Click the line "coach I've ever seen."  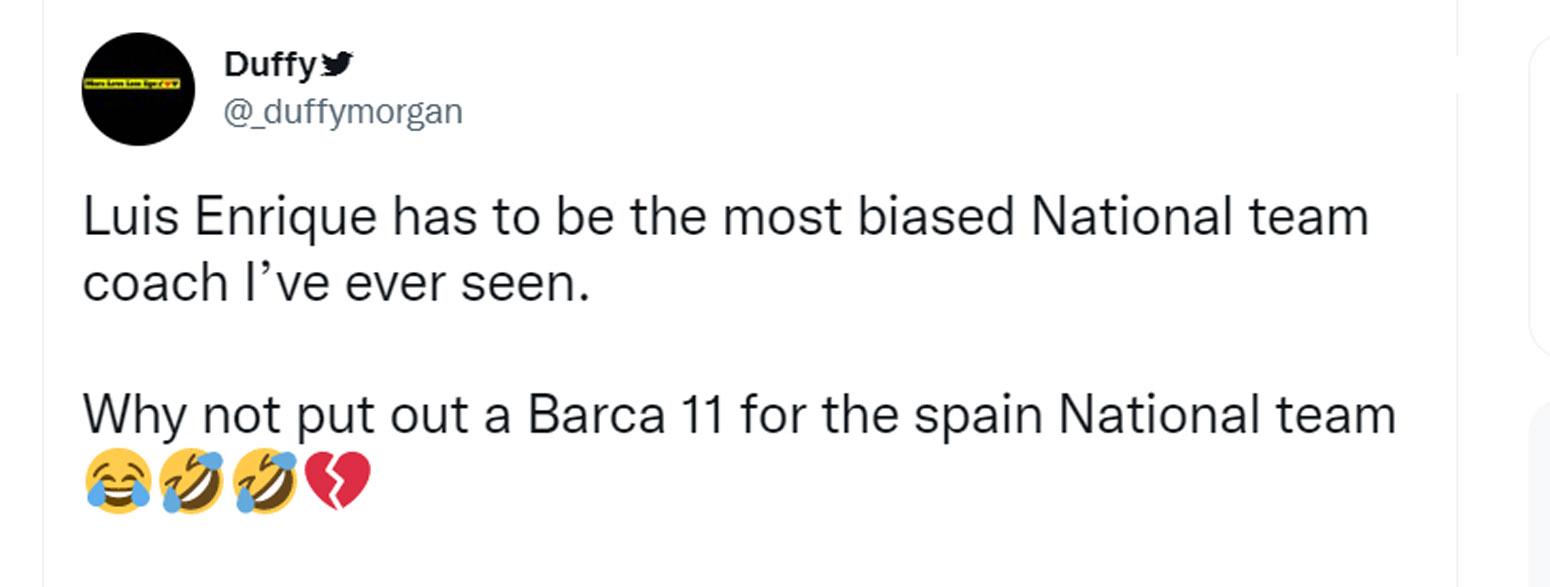pos(331,284)
